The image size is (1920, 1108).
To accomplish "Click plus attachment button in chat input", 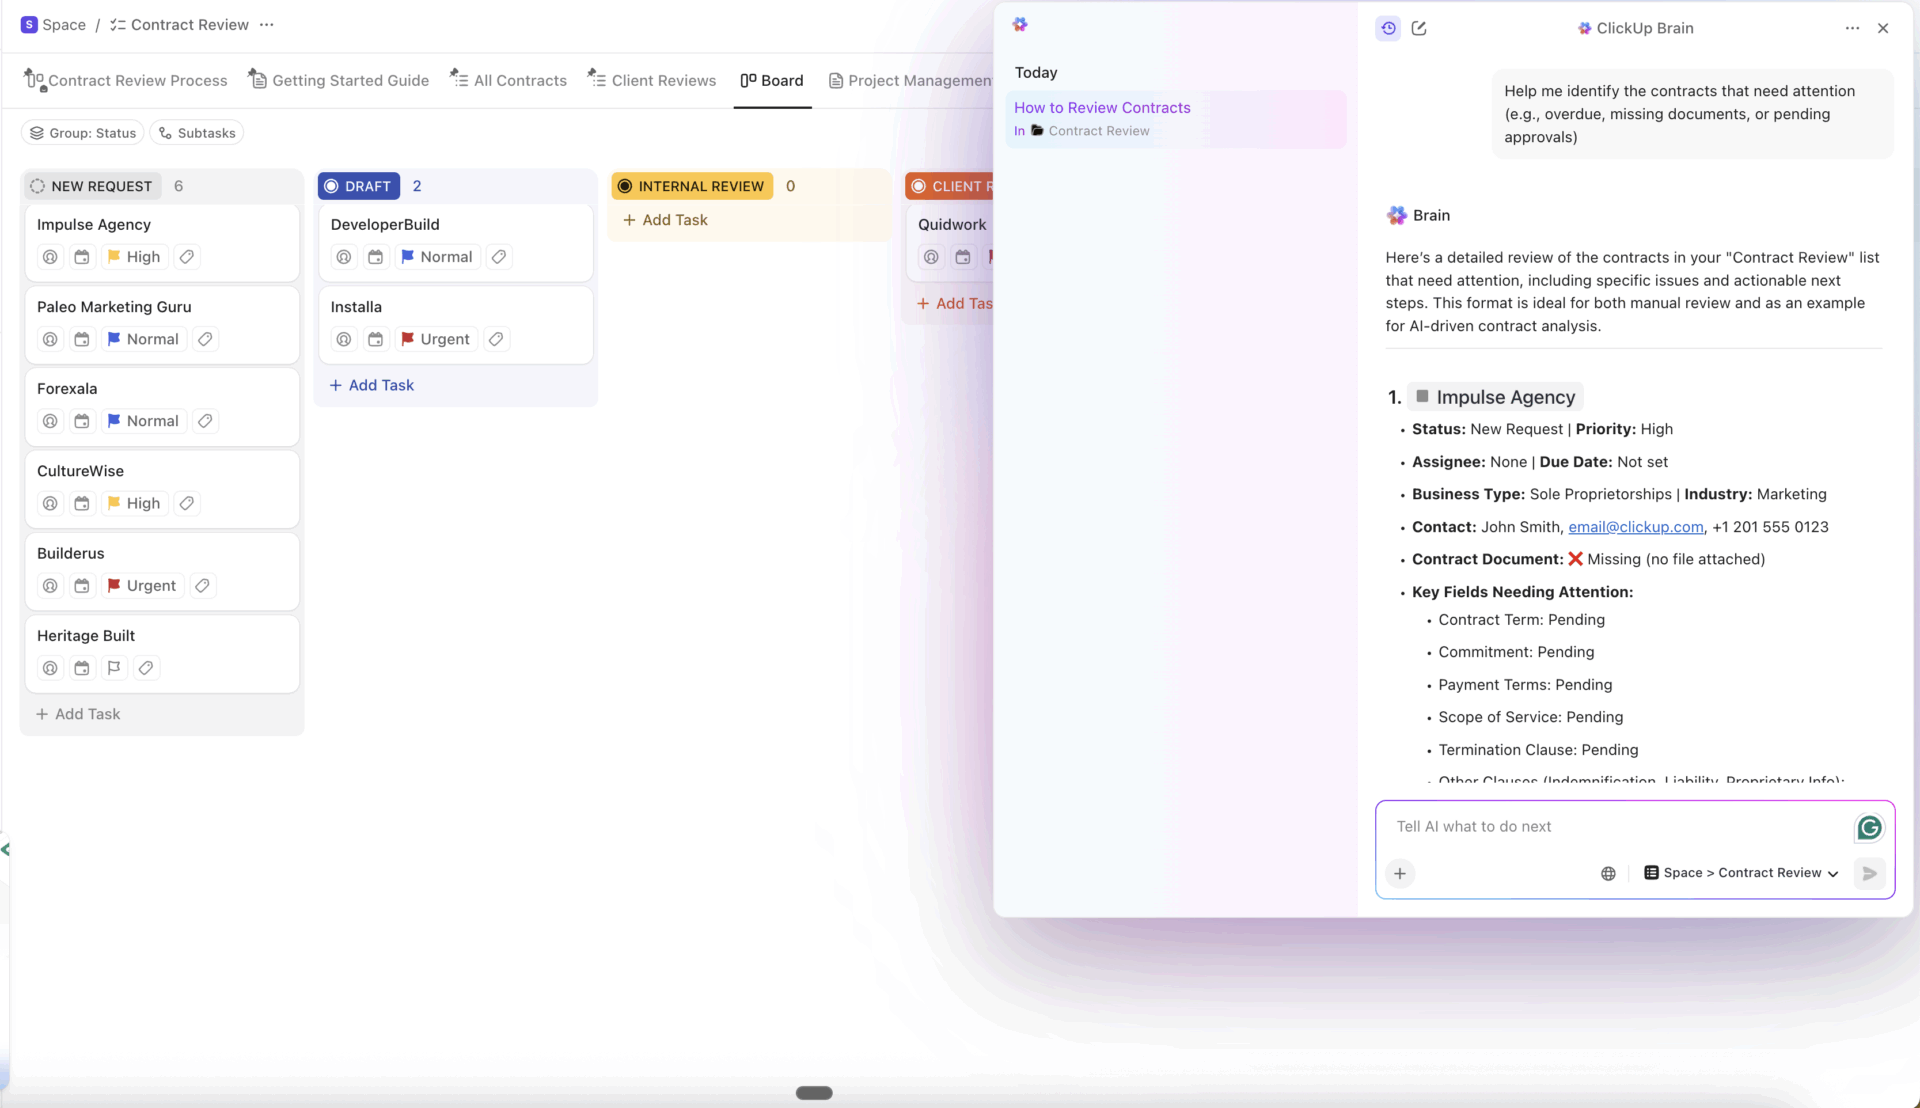I will coord(1400,873).
